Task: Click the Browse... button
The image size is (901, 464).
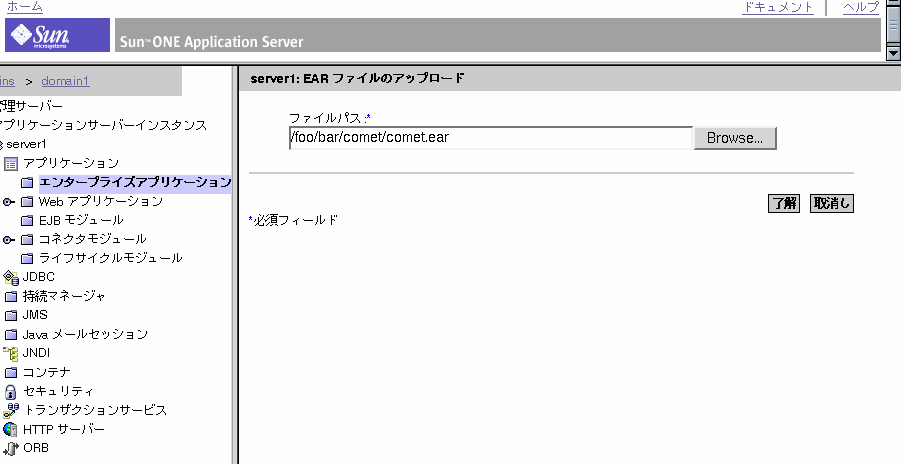Action: point(735,139)
